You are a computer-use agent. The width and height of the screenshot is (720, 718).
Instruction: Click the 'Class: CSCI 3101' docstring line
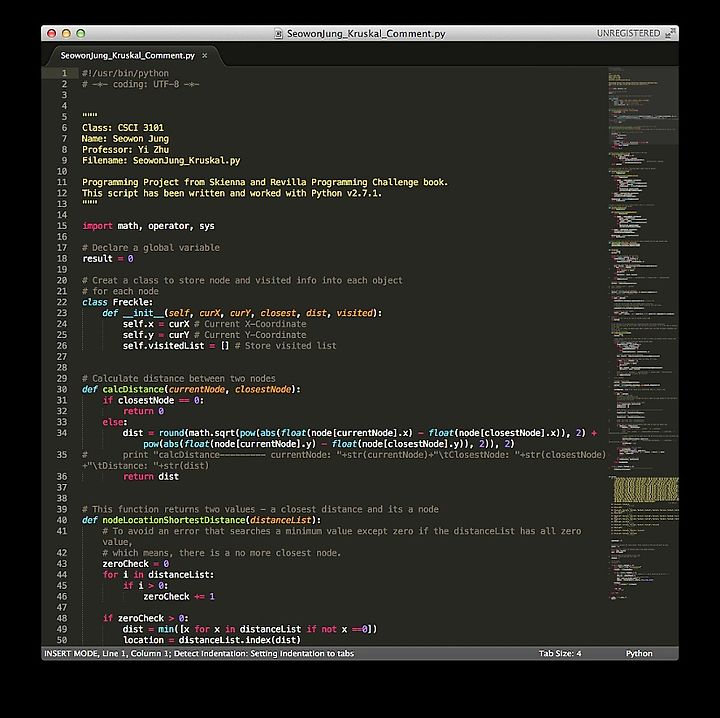point(123,128)
